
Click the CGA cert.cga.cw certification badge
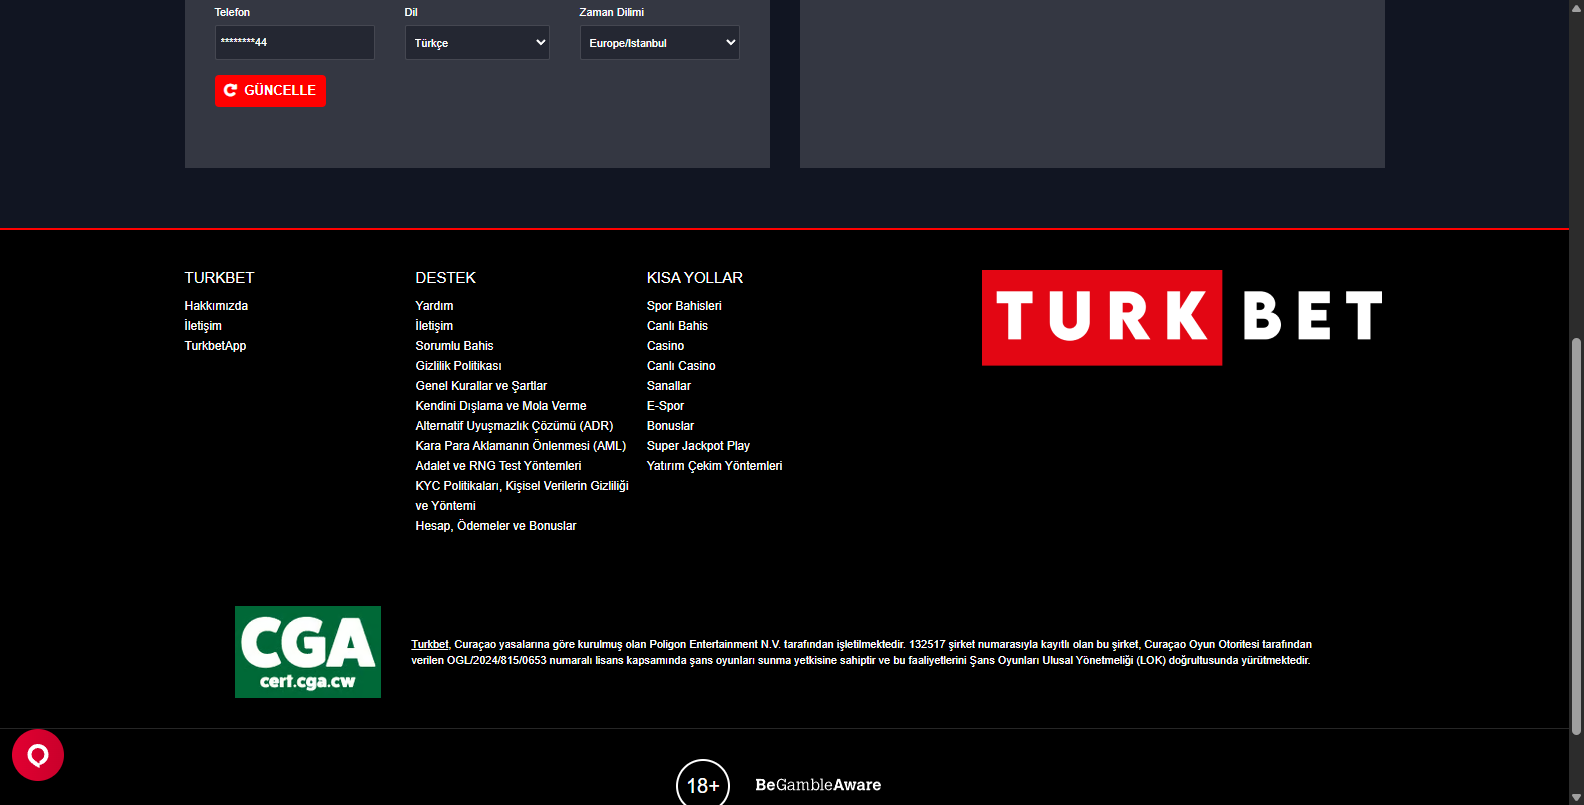[x=308, y=652]
